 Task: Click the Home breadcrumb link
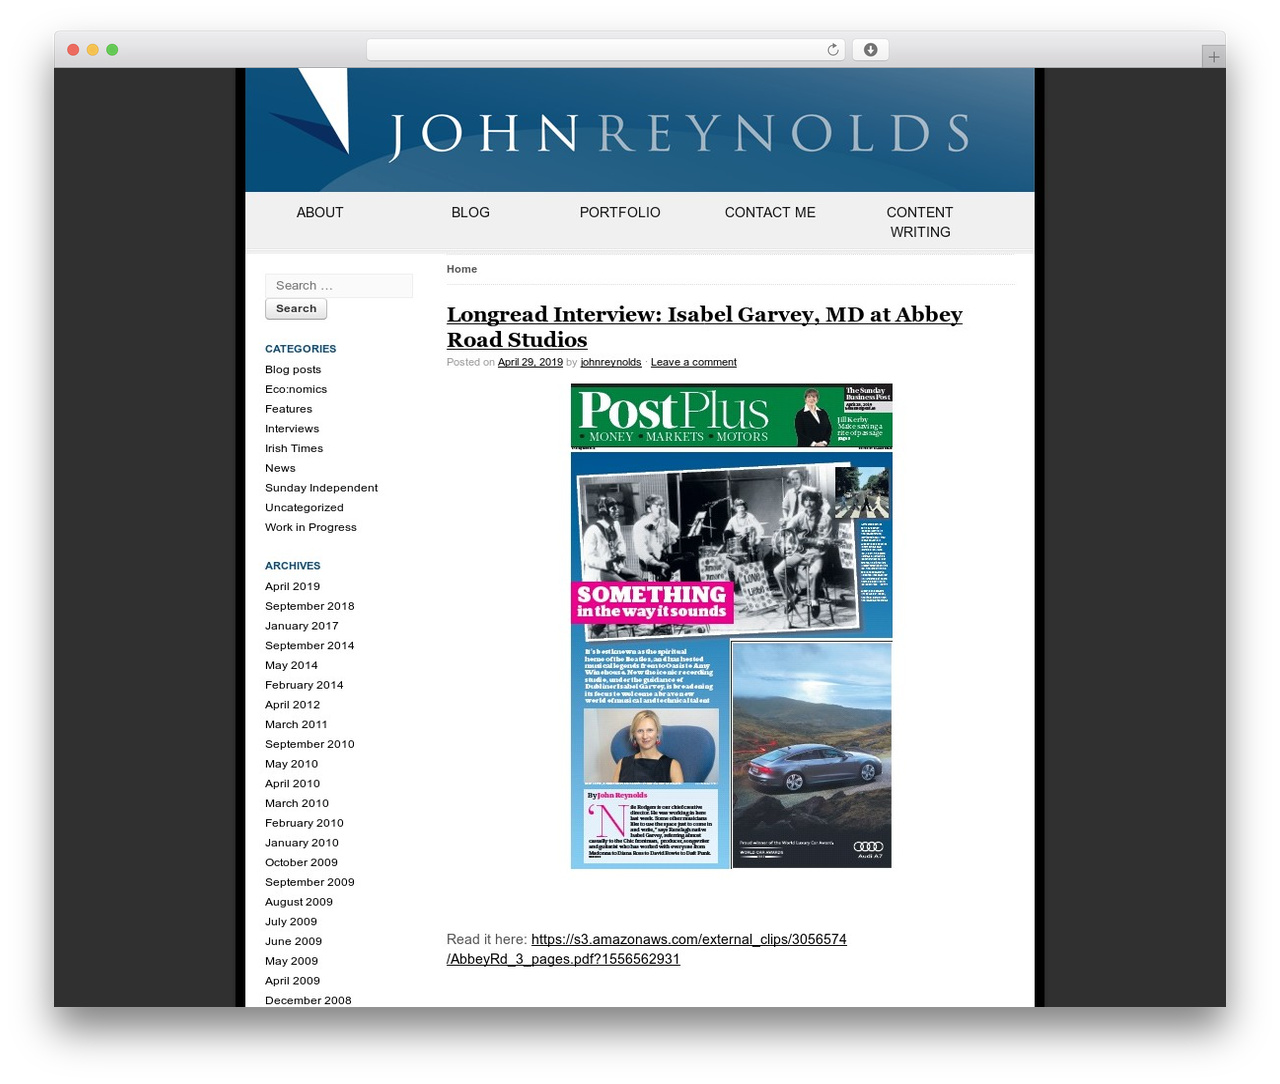462,269
